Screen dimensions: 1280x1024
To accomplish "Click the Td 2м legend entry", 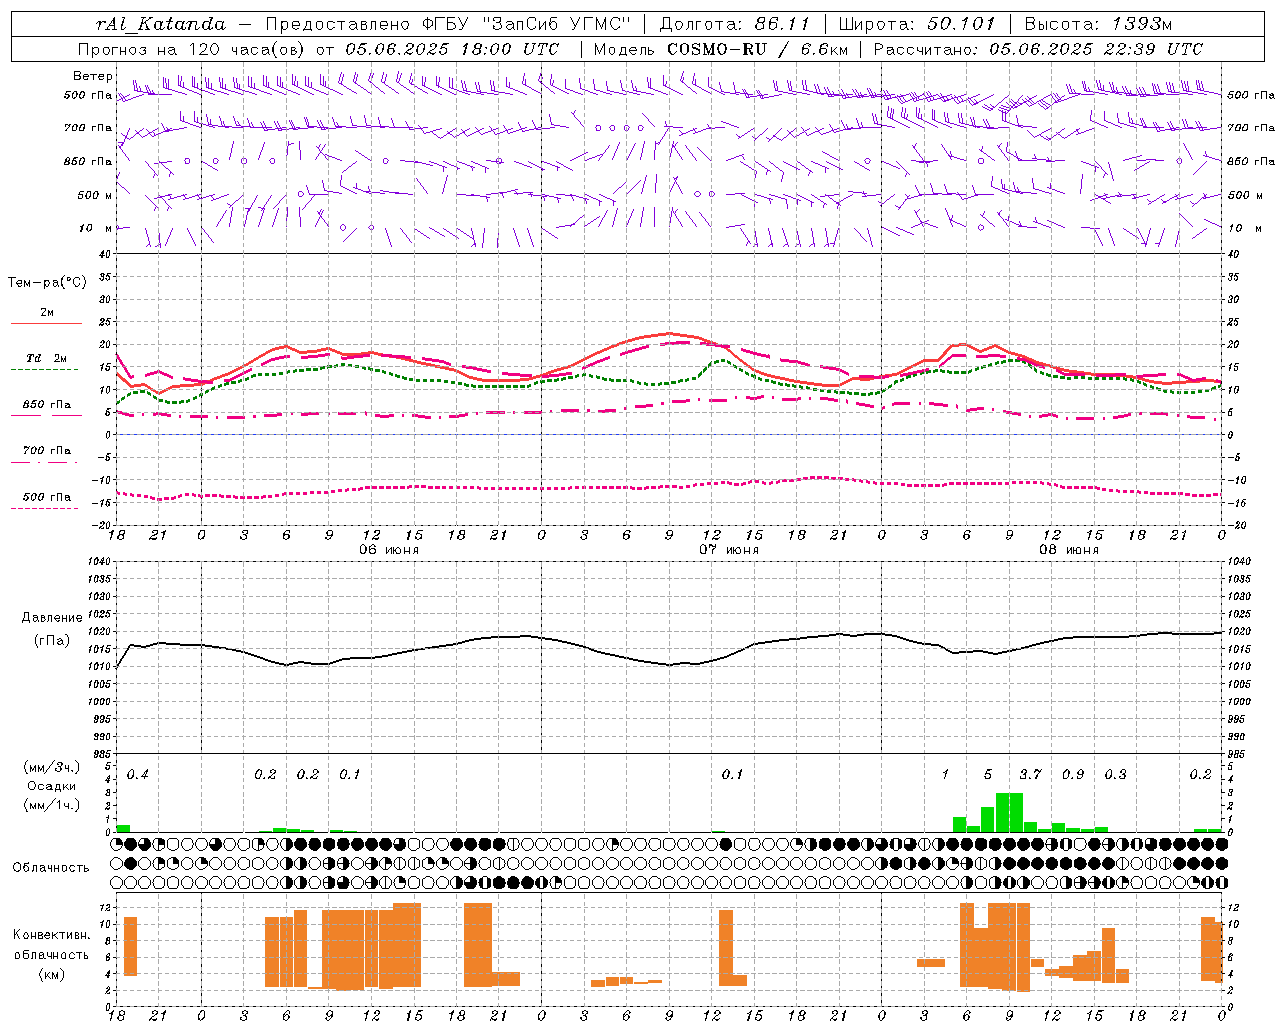I will [x=47, y=358].
